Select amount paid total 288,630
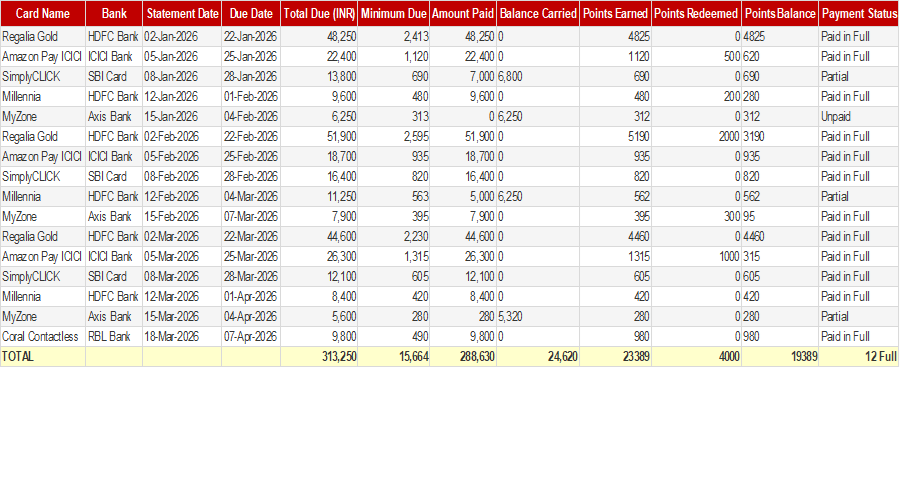The height and width of the screenshot is (500, 900). click(463, 356)
